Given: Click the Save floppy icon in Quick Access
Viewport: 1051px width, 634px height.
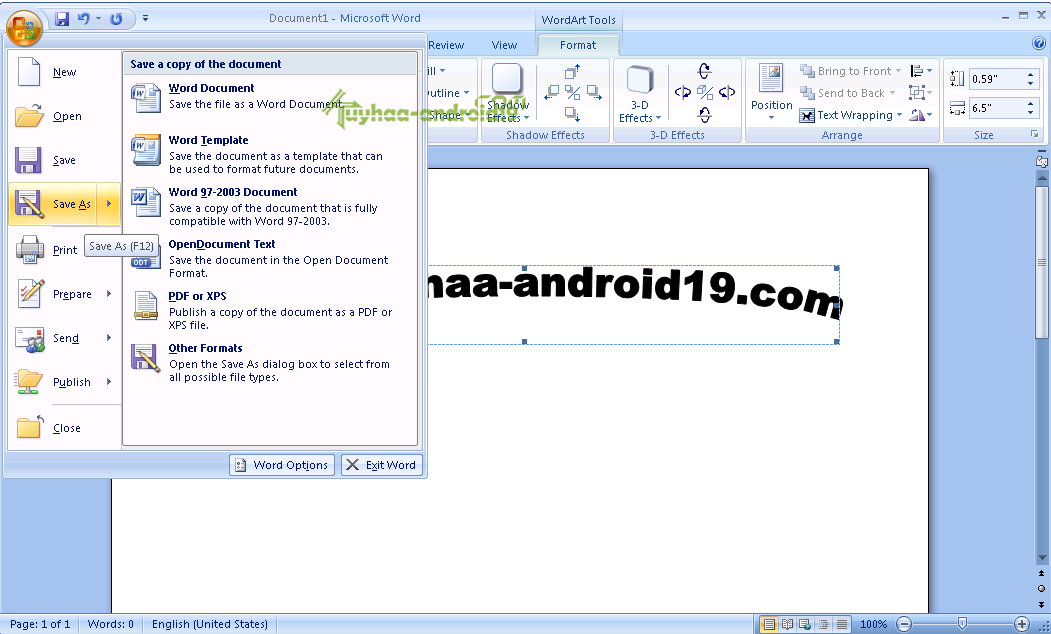Looking at the screenshot, I should (62, 19).
